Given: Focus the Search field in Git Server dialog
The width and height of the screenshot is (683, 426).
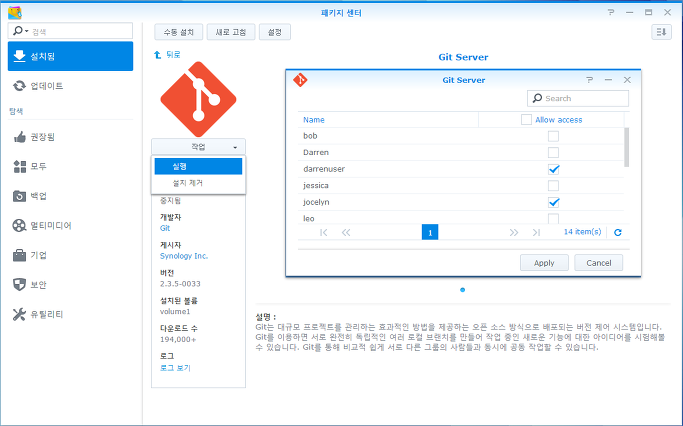Looking at the screenshot, I should [578, 98].
